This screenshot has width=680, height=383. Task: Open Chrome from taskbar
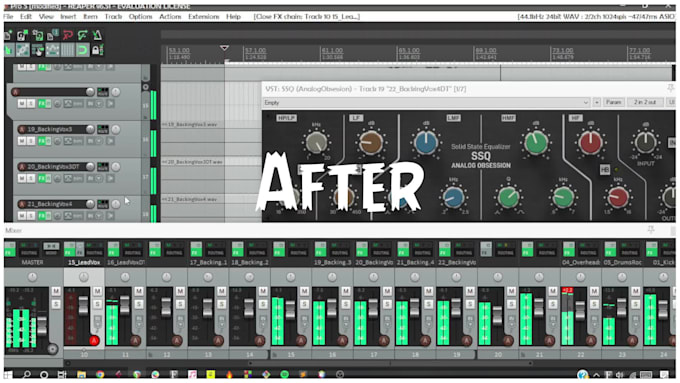[x=100, y=374]
